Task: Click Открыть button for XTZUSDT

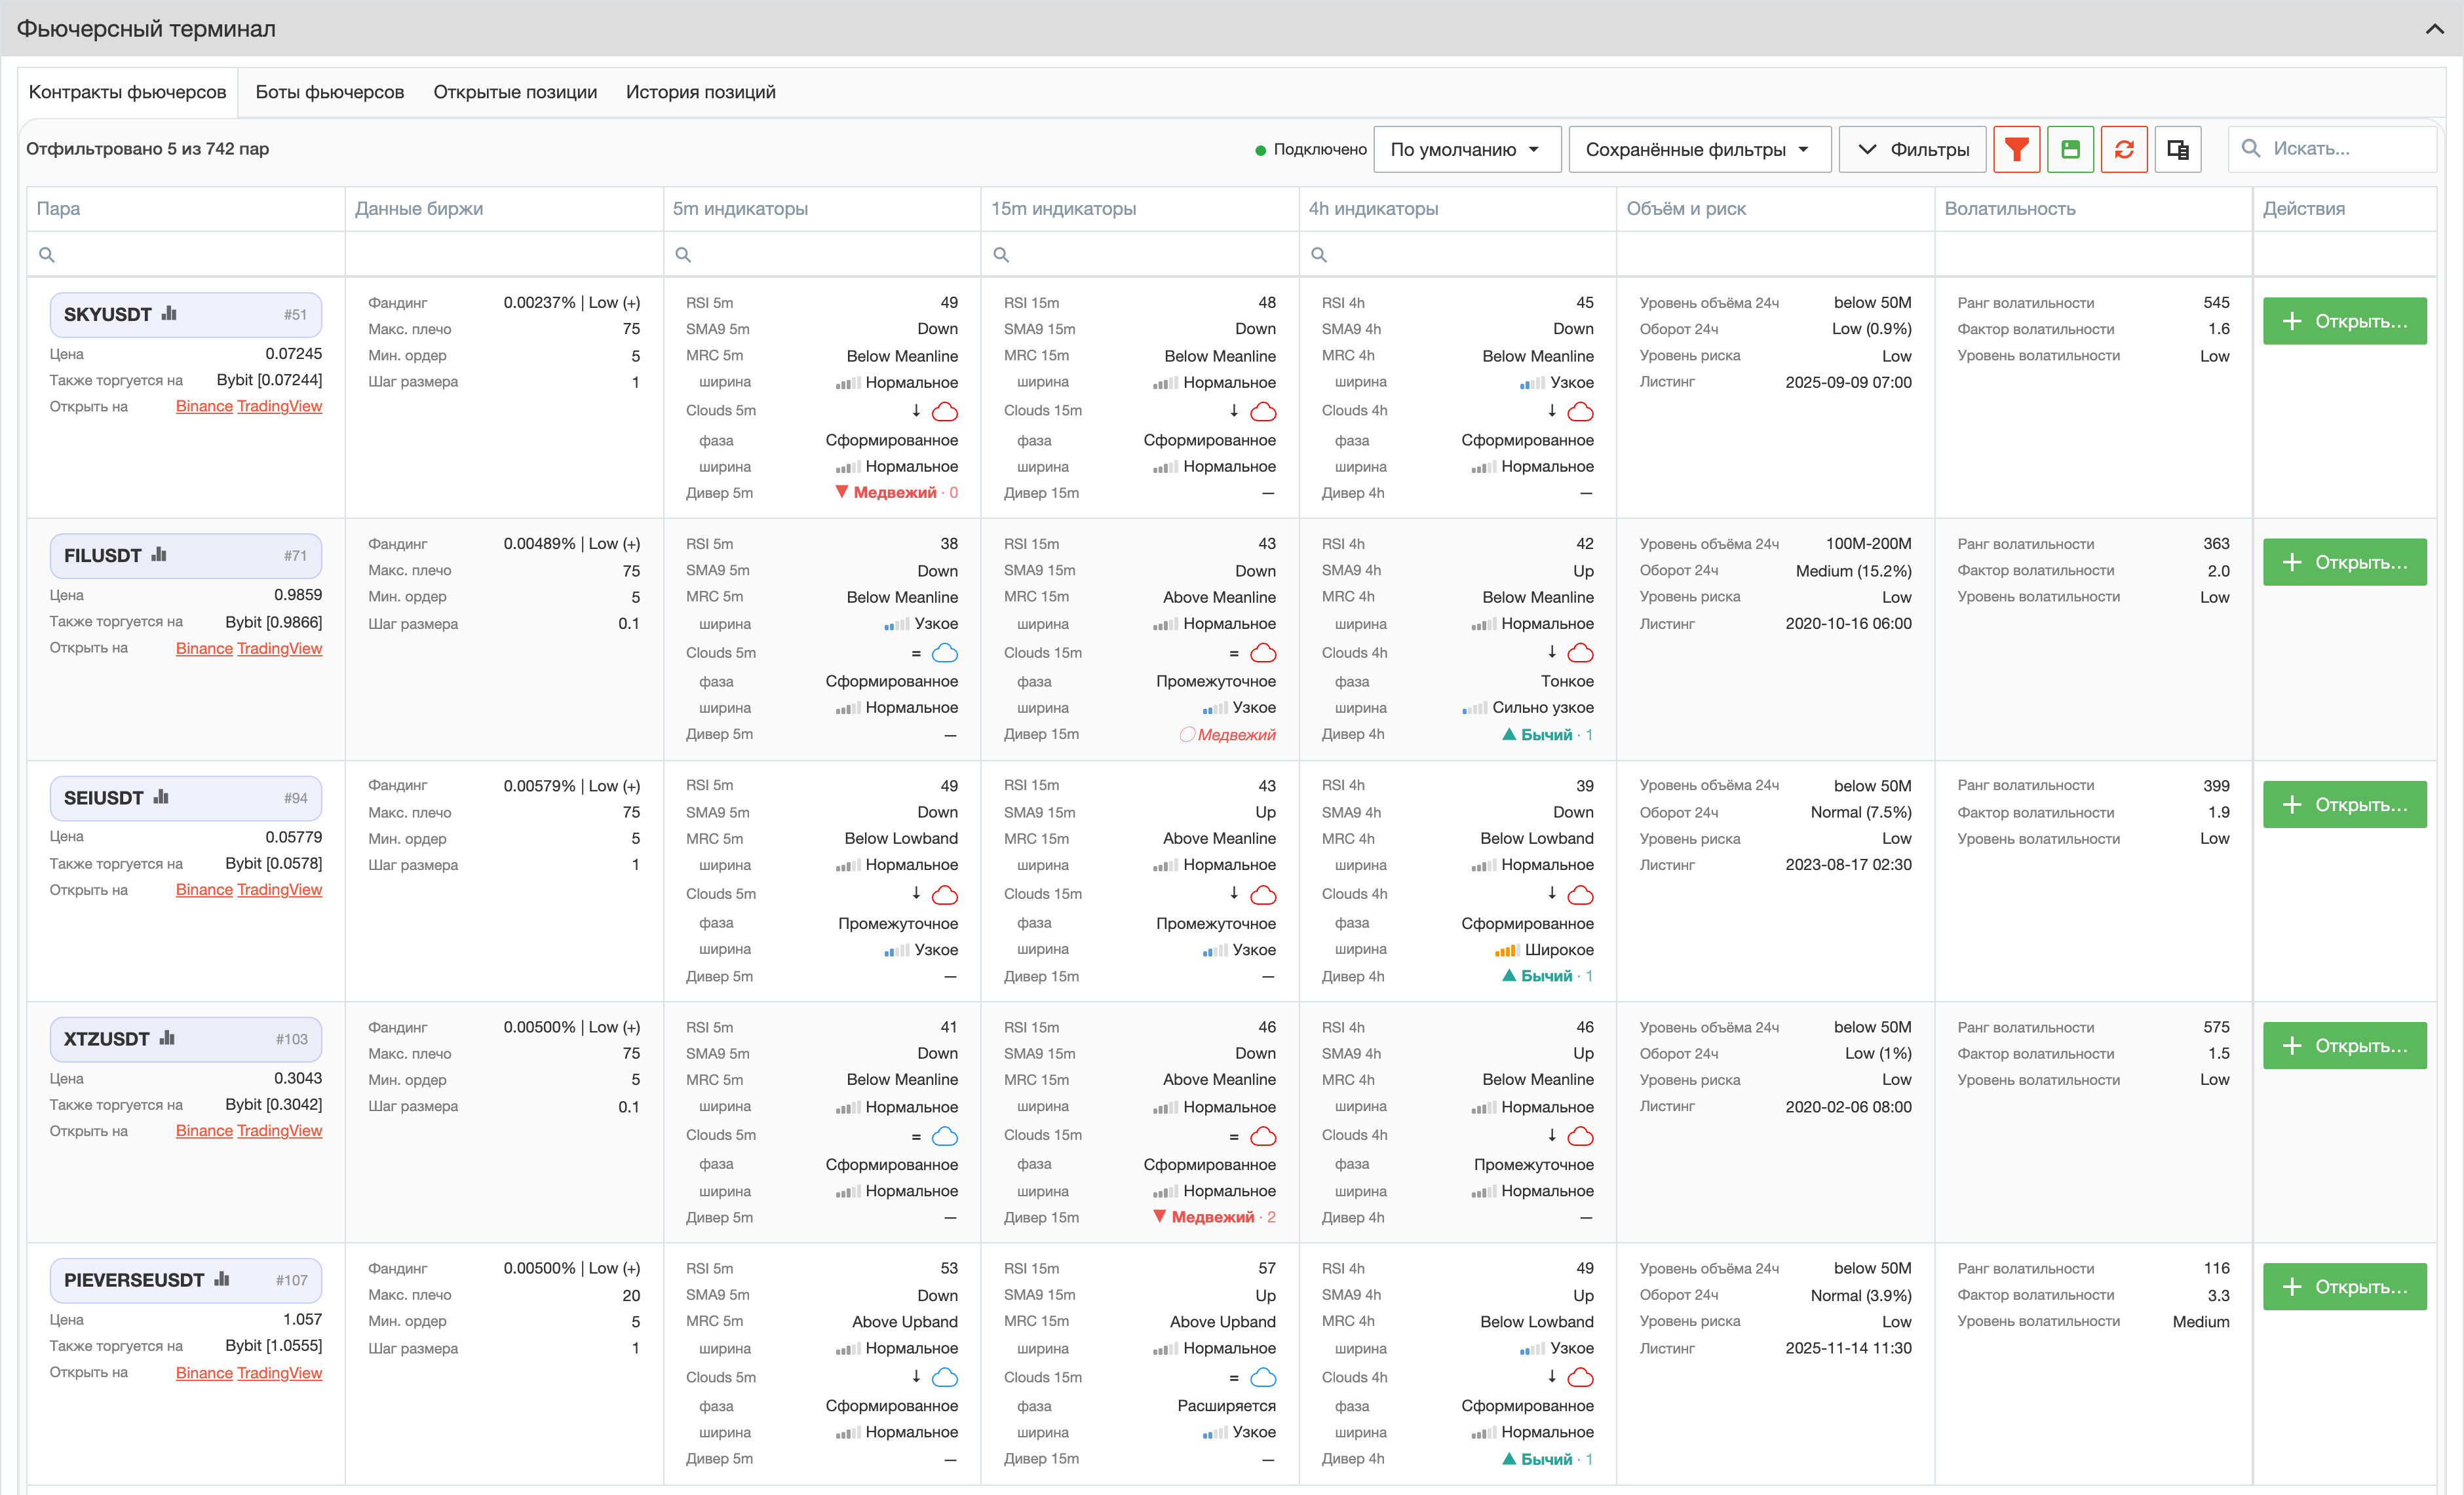Action: pyautogui.click(x=2344, y=1045)
